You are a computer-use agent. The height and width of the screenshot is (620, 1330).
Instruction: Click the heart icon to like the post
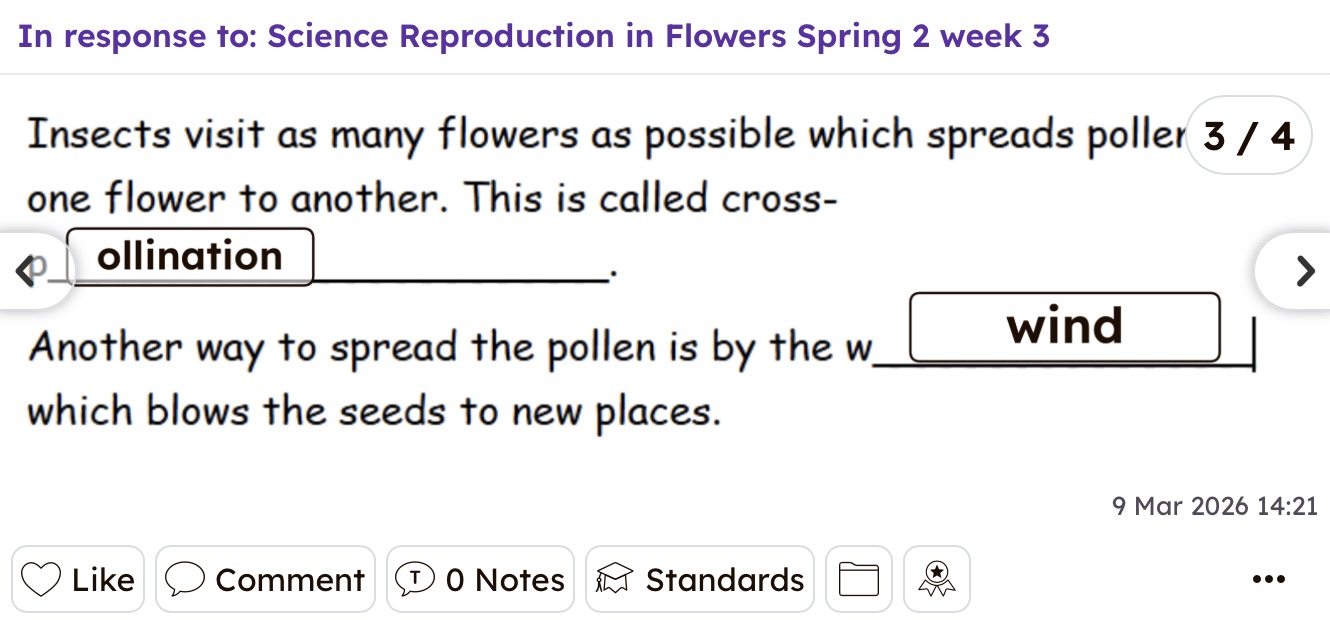[41, 580]
